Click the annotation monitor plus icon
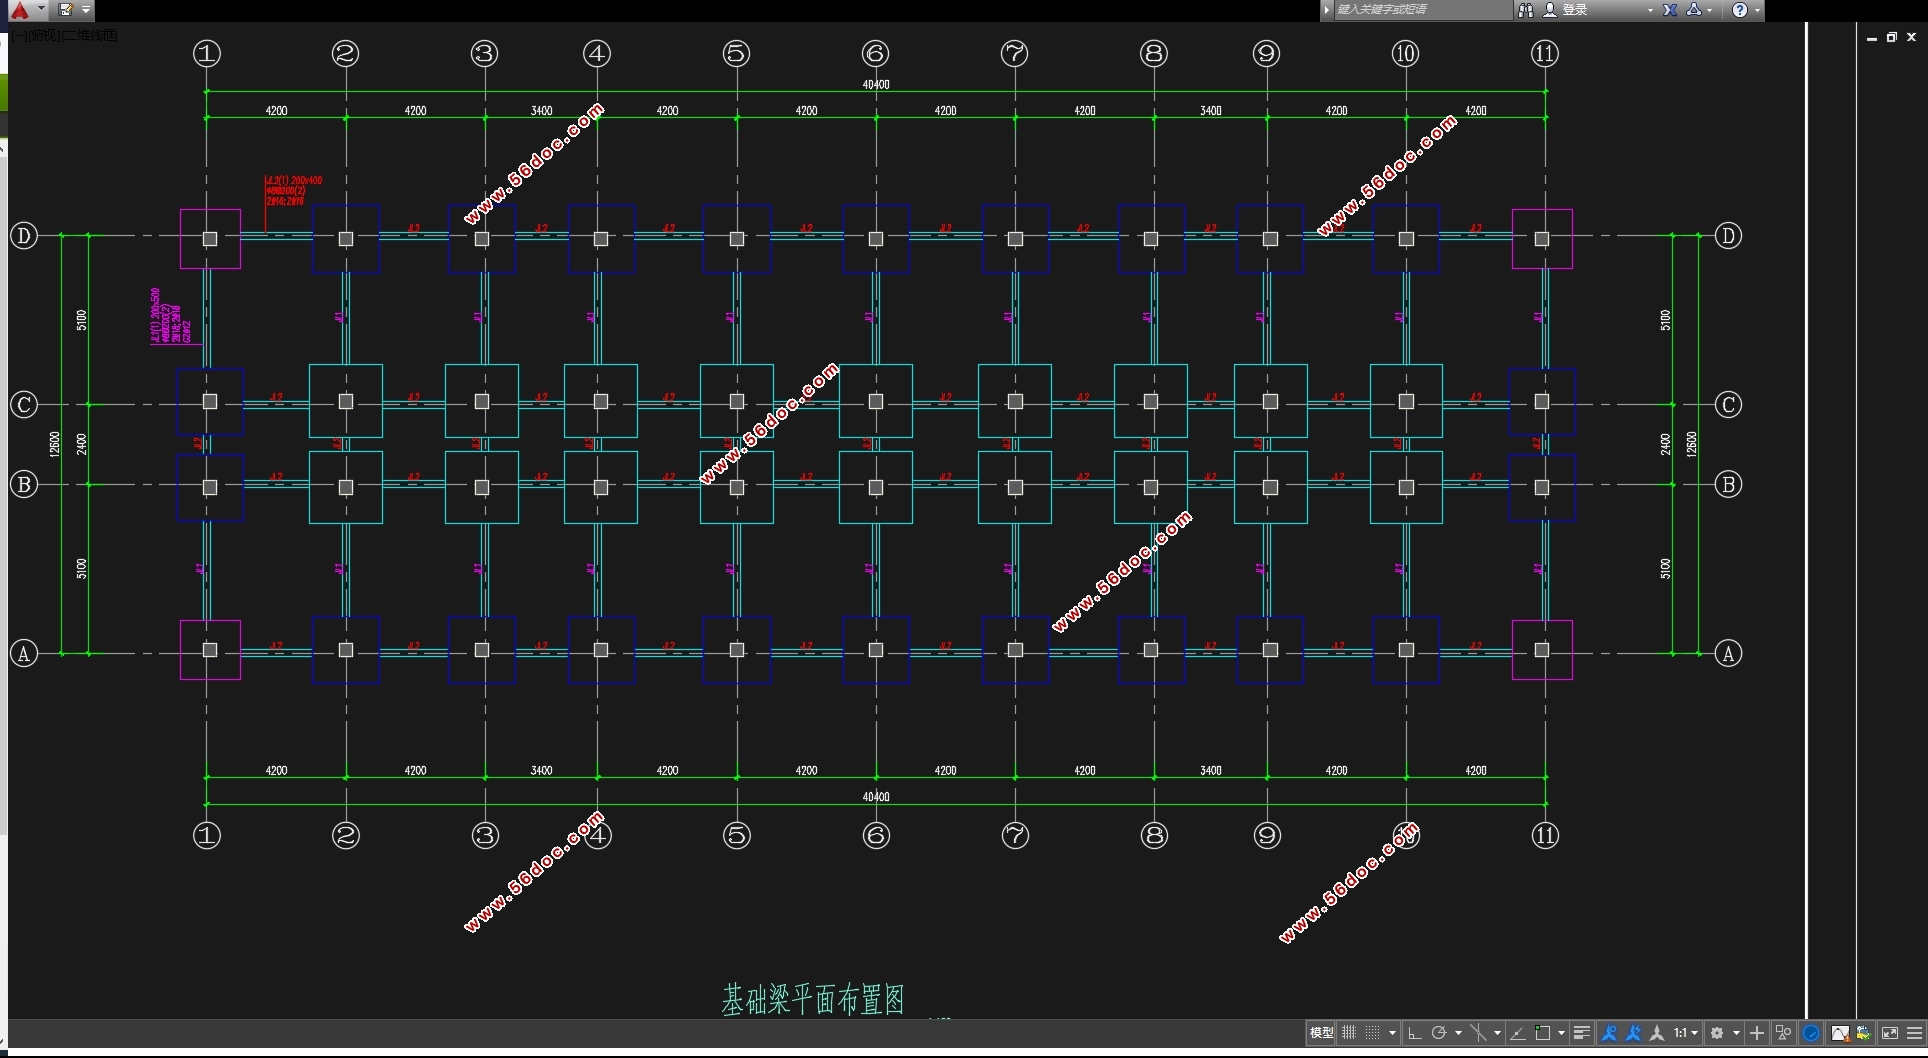The height and width of the screenshot is (1058, 1928). 1757,1033
